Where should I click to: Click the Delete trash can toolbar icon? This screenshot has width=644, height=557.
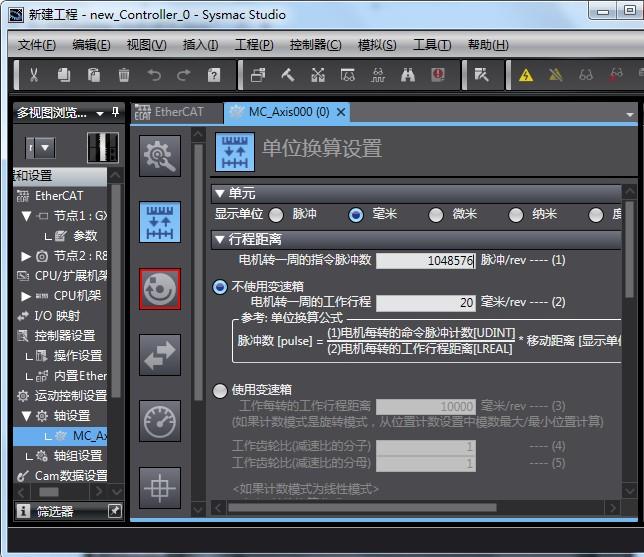(124, 75)
